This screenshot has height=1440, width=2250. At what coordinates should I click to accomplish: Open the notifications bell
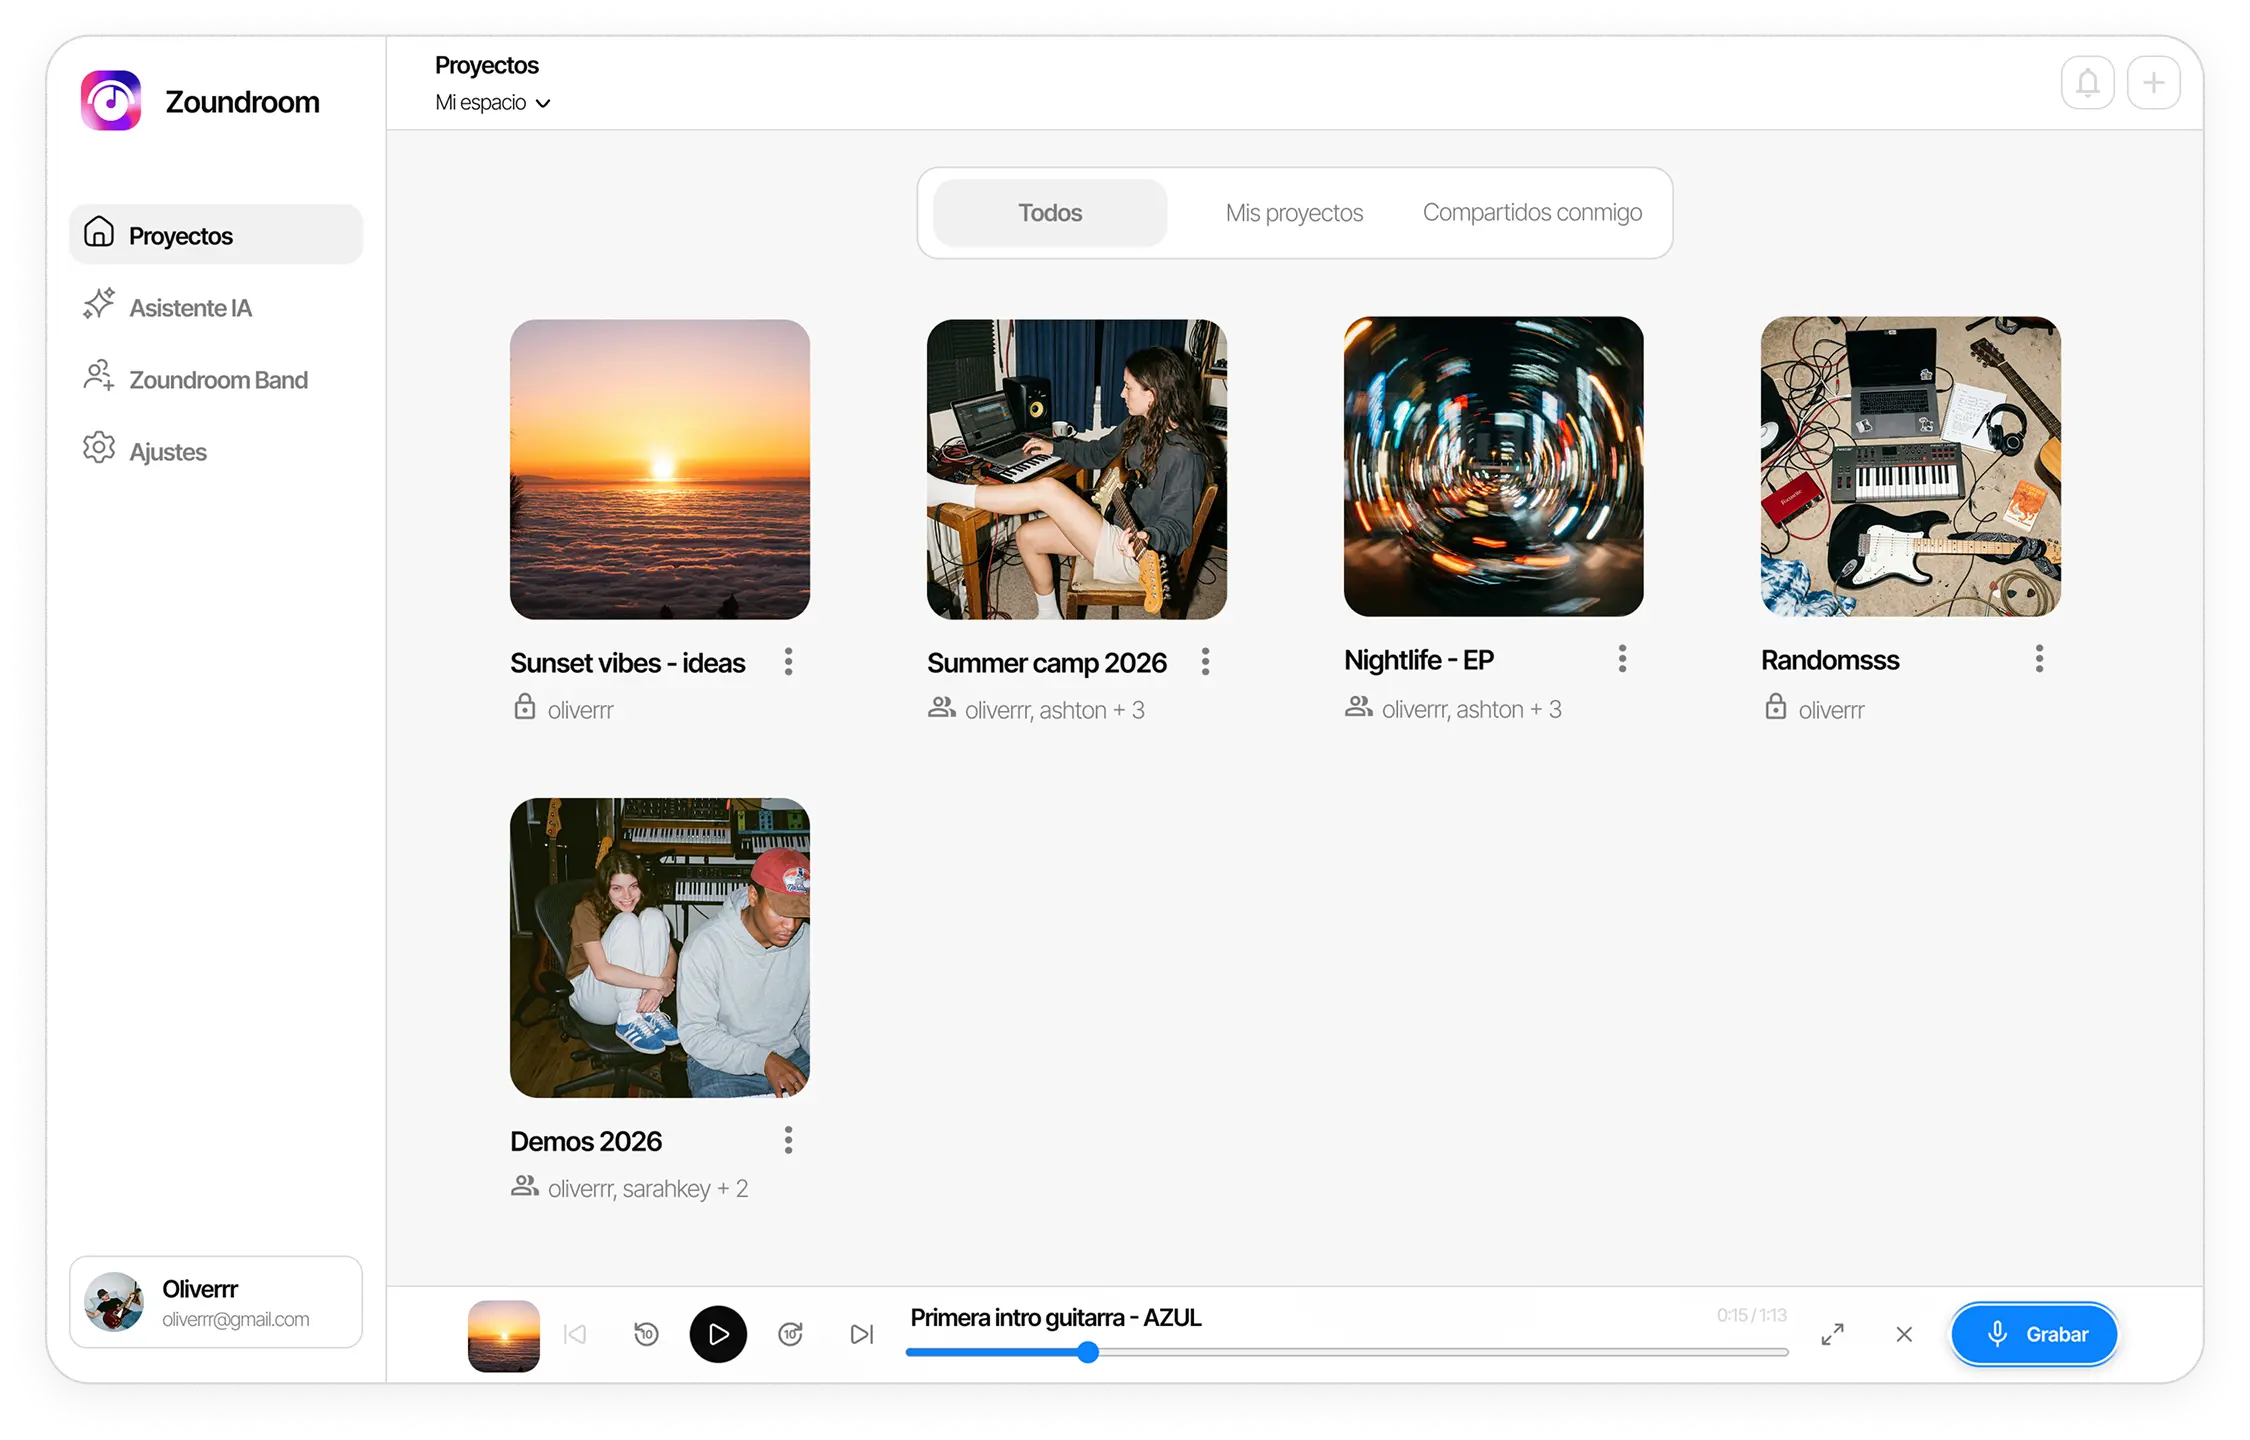pyautogui.click(x=2087, y=82)
